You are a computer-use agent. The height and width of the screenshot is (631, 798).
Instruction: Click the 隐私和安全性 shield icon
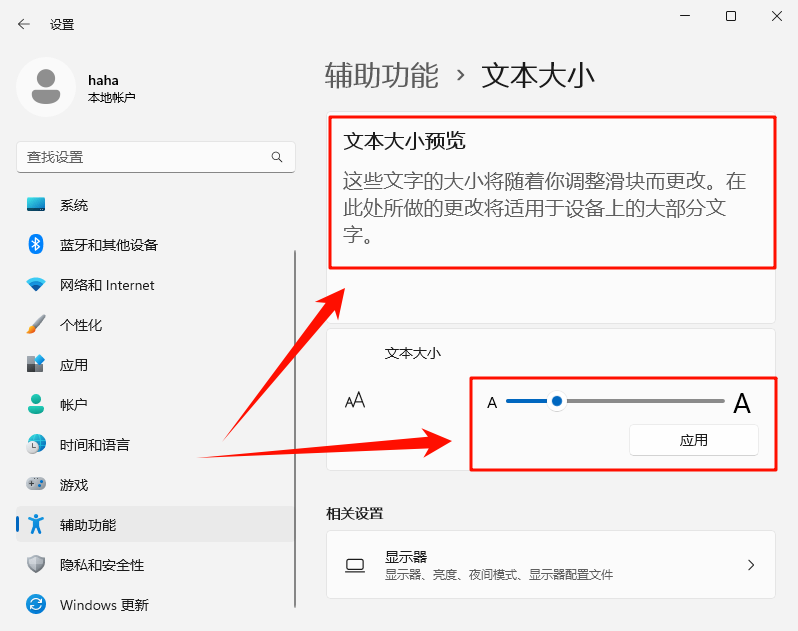[x=36, y=564]
